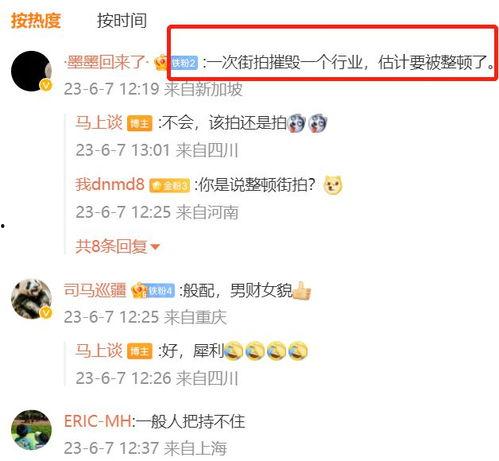This screenshot has height=461, width=499.
Task: Click the thumbs-up emoji after 男财女貌
Action: click(301, 291)
